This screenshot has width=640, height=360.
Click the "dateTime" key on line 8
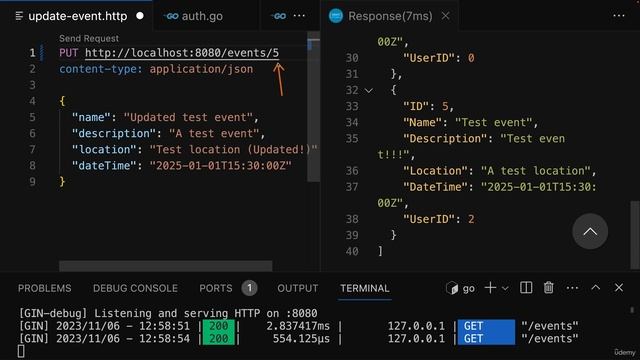tap(104, 166)
